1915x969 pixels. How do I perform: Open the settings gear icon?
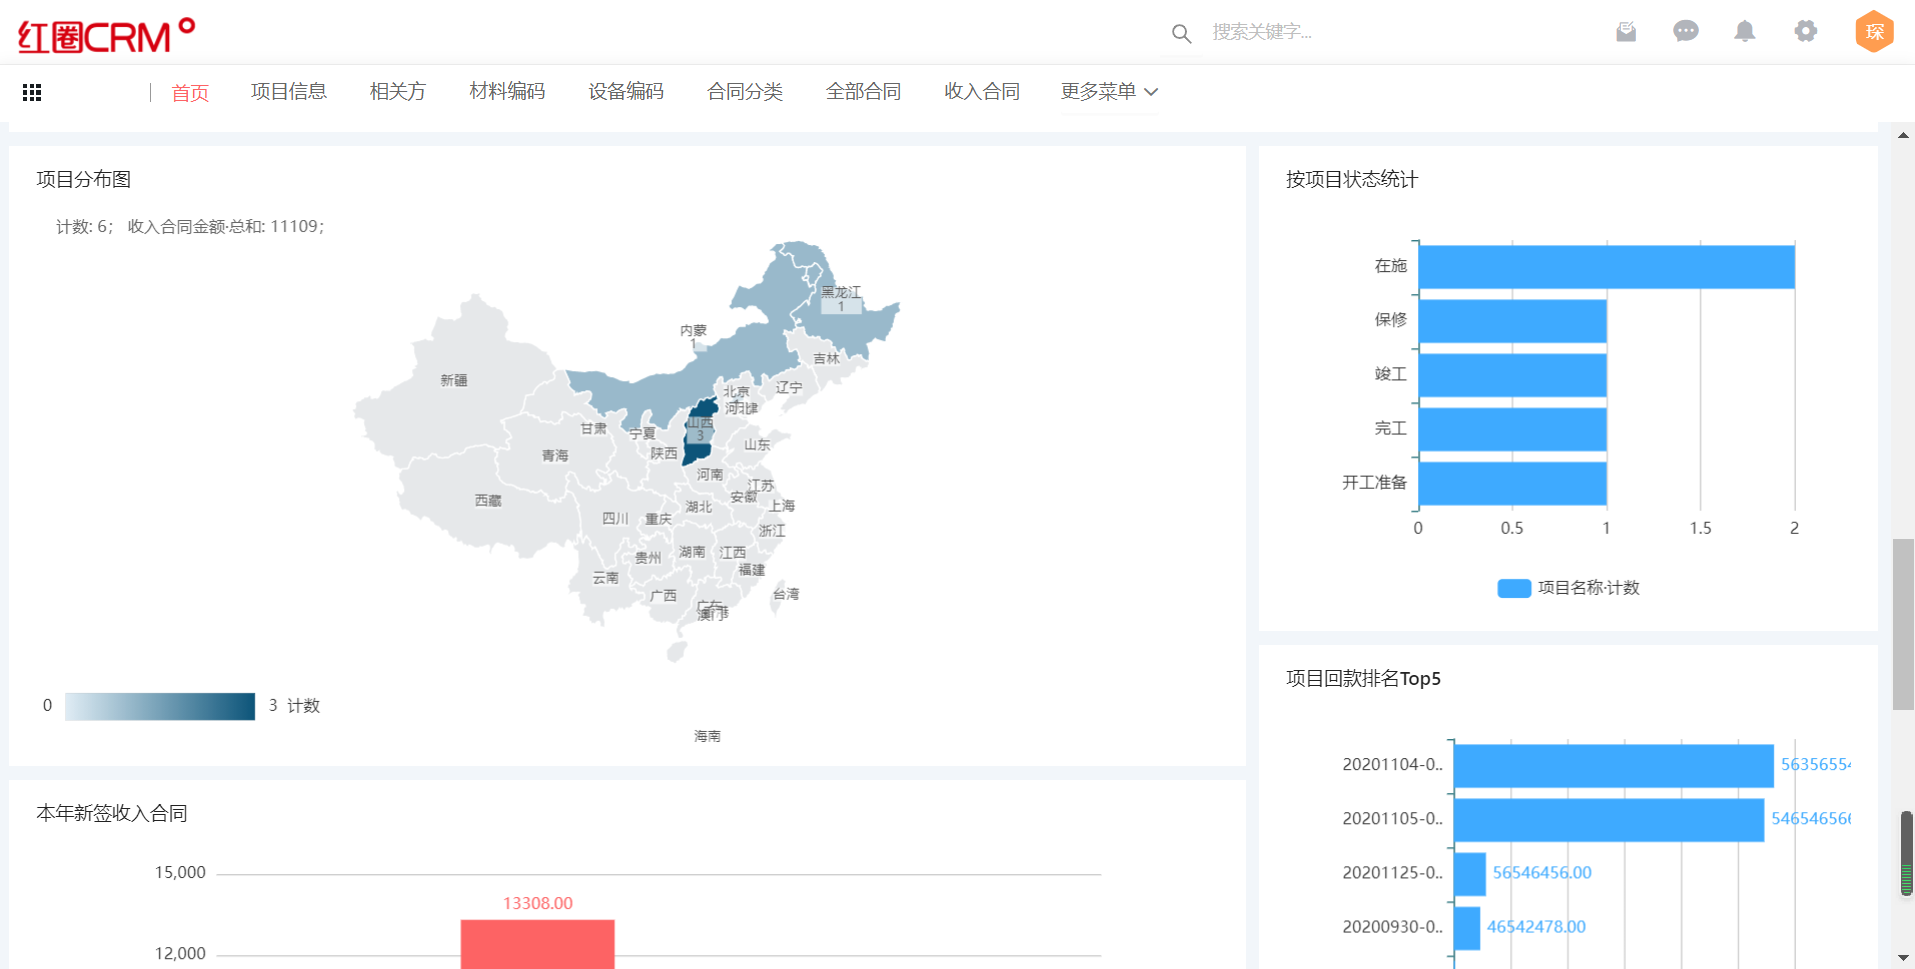pyautogui.click(x=1805, y=32)
